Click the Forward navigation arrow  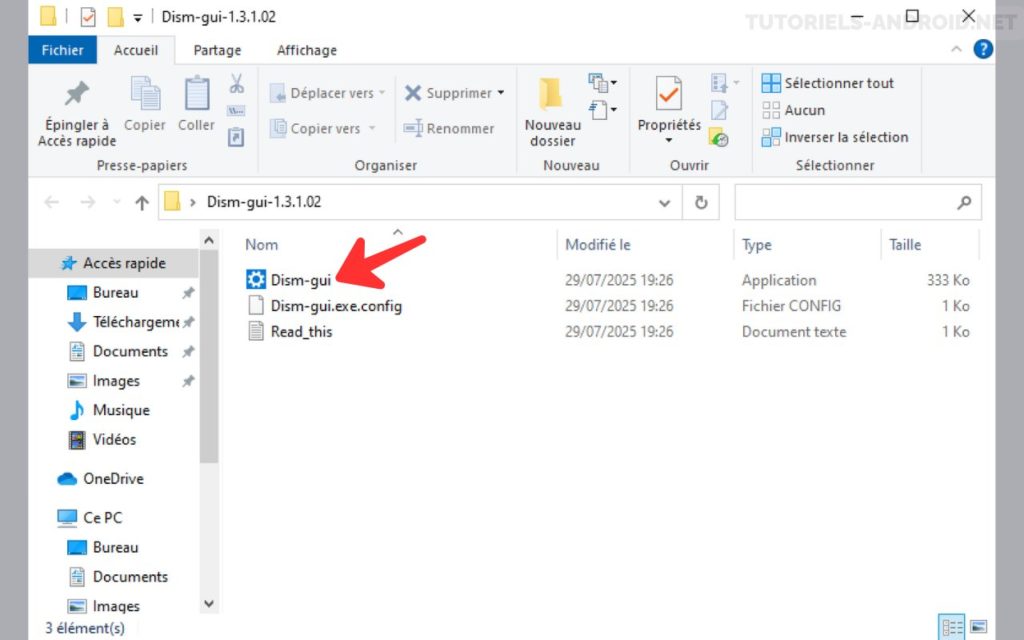click(88, 202)
